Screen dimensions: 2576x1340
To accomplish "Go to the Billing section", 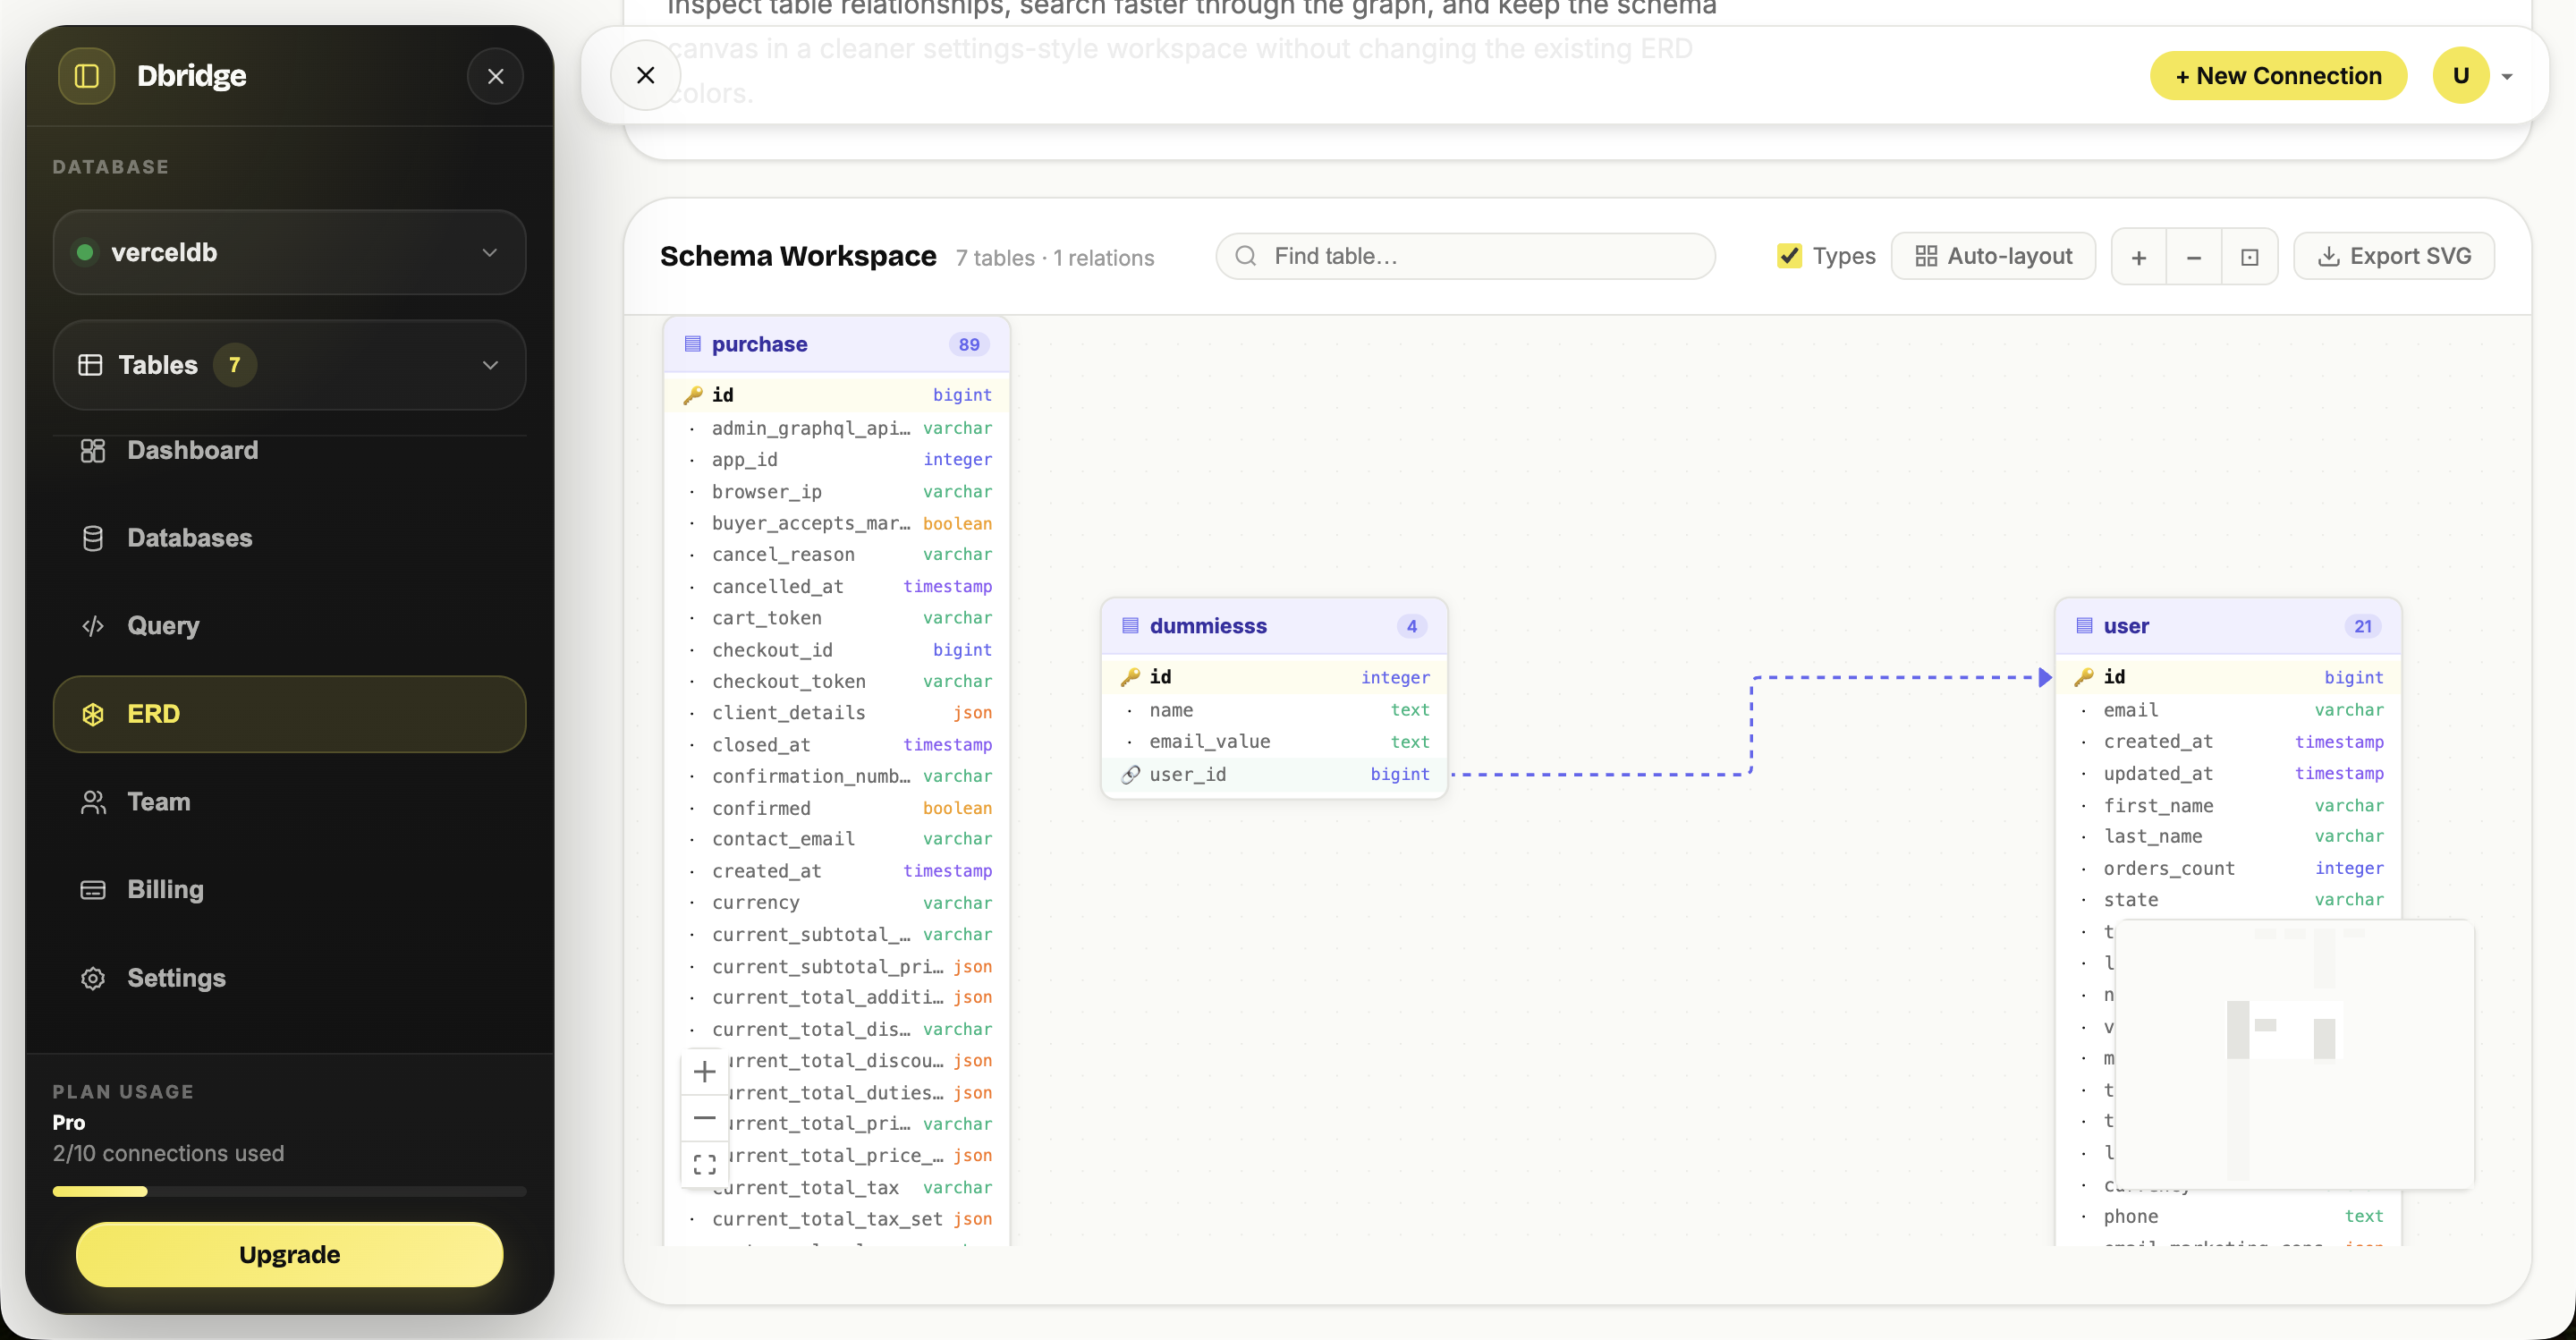I will (165, 889).
